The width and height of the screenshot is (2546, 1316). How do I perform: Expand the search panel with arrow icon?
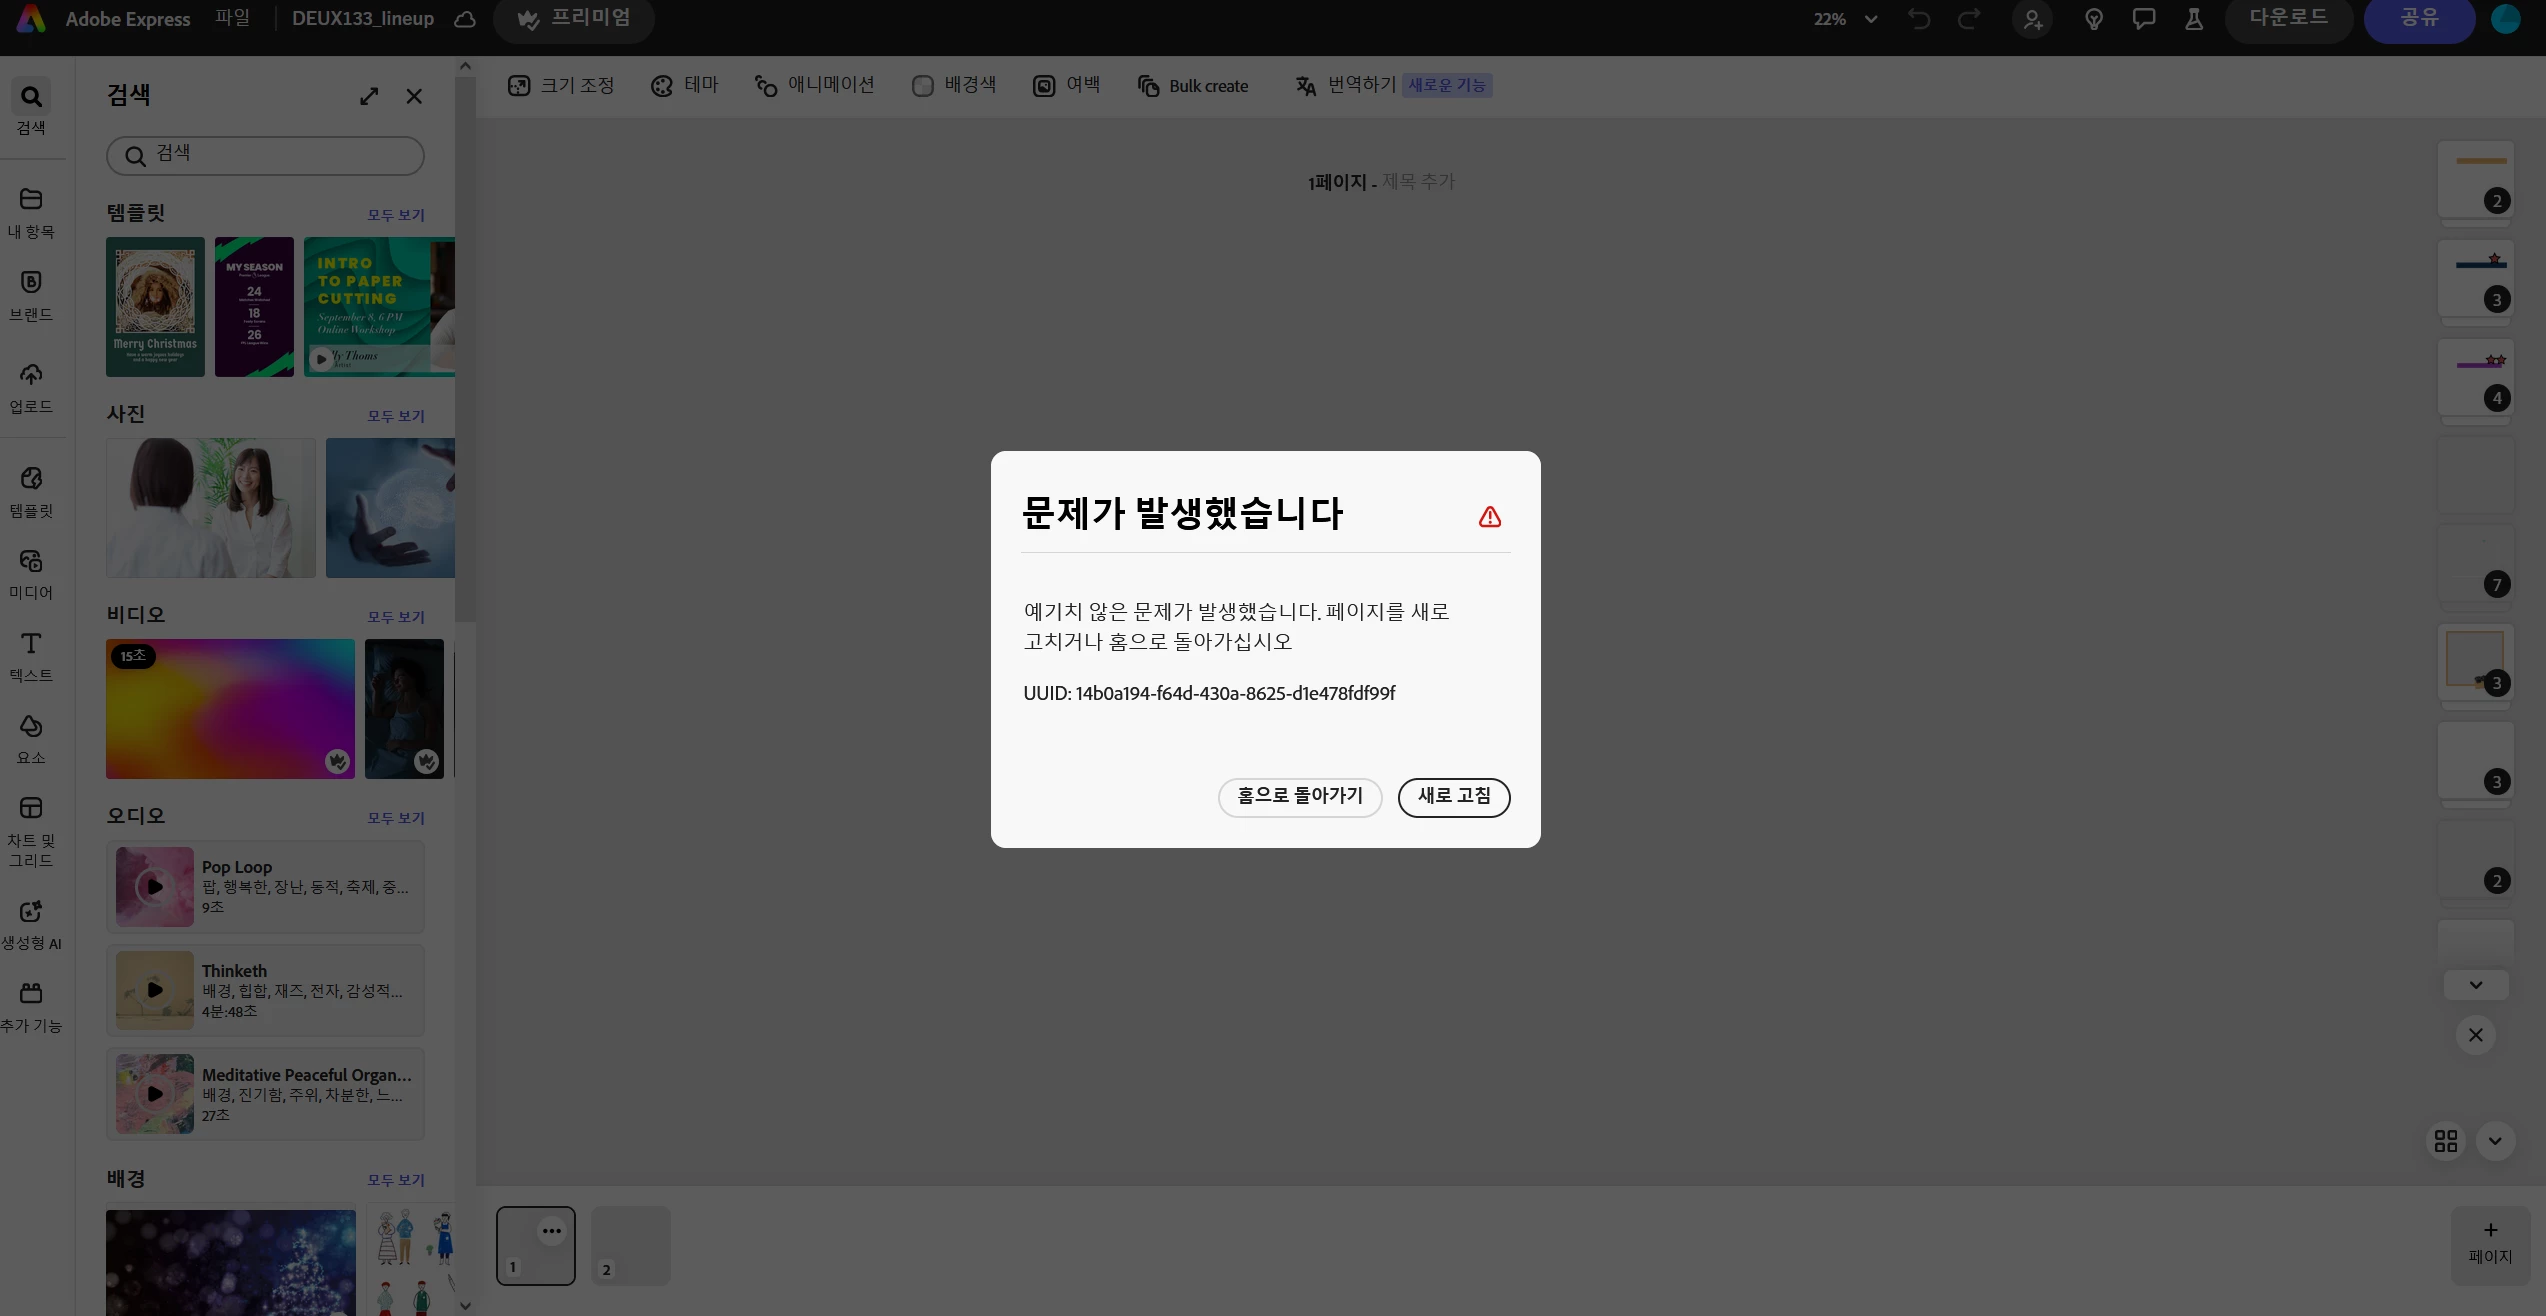(369, 96)
